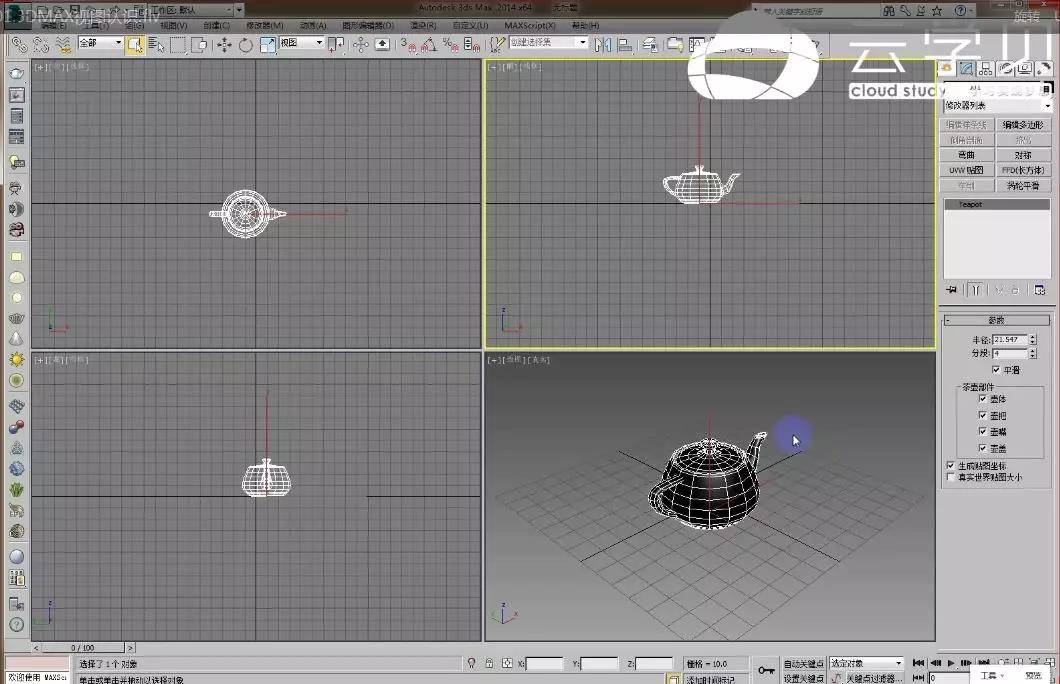Toggle Window/Crossing selection mode

click(199, 45)
